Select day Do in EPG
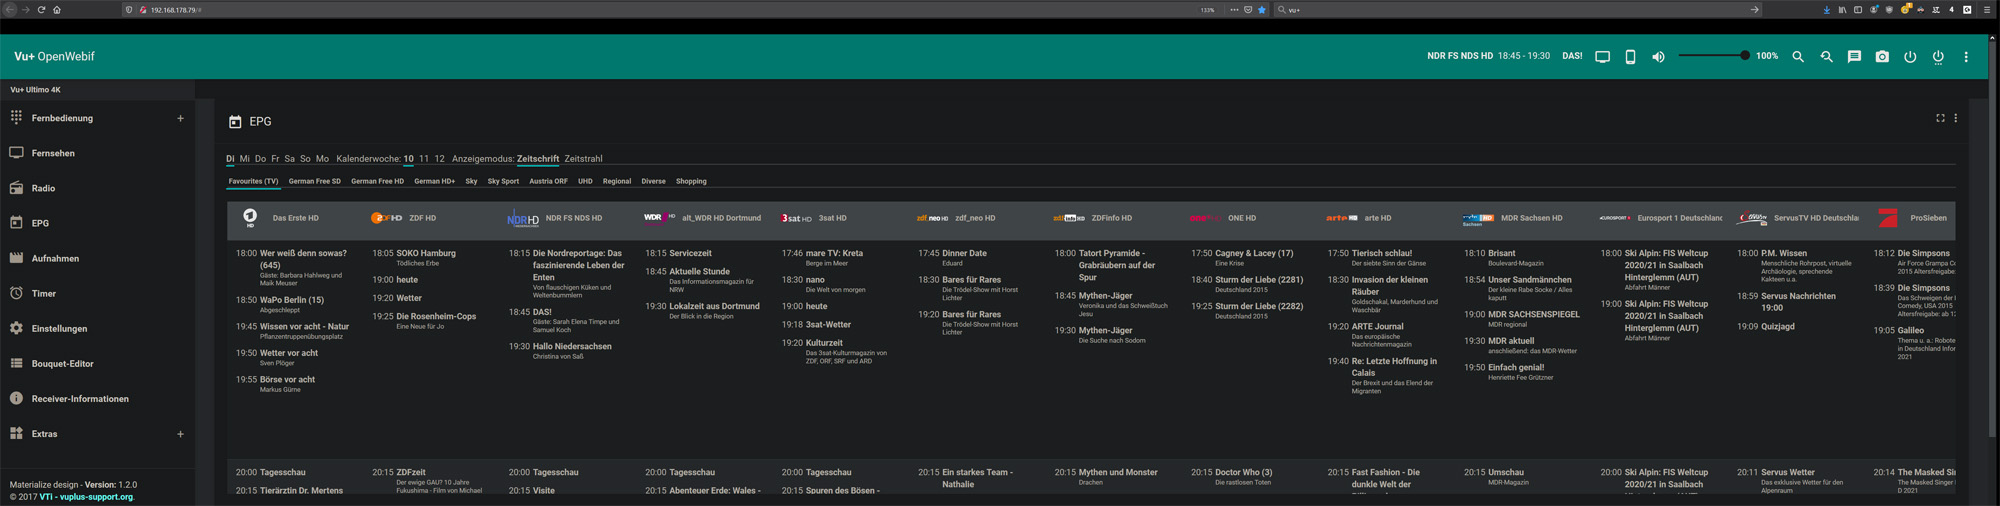Image resolution: width=2000 pixels, height=506 pixels. click(x=260, y=159)
